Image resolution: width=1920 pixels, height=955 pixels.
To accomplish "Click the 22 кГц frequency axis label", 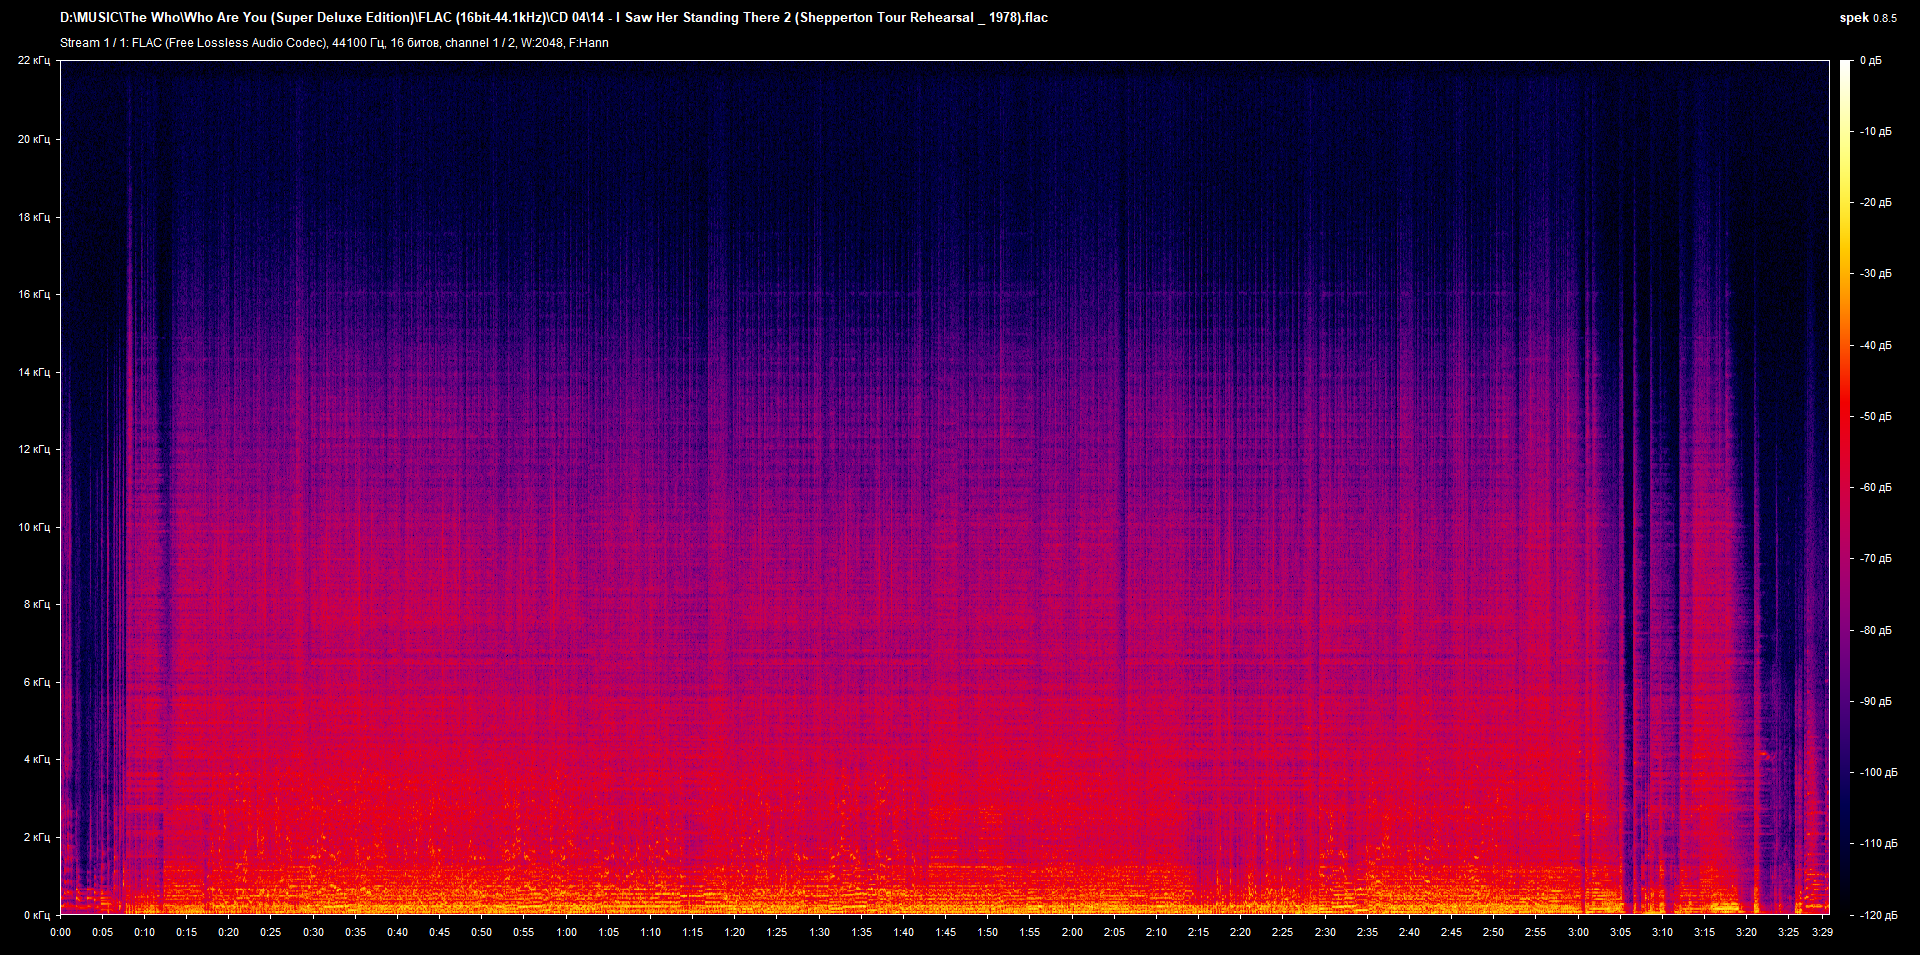I will [34, 61].
